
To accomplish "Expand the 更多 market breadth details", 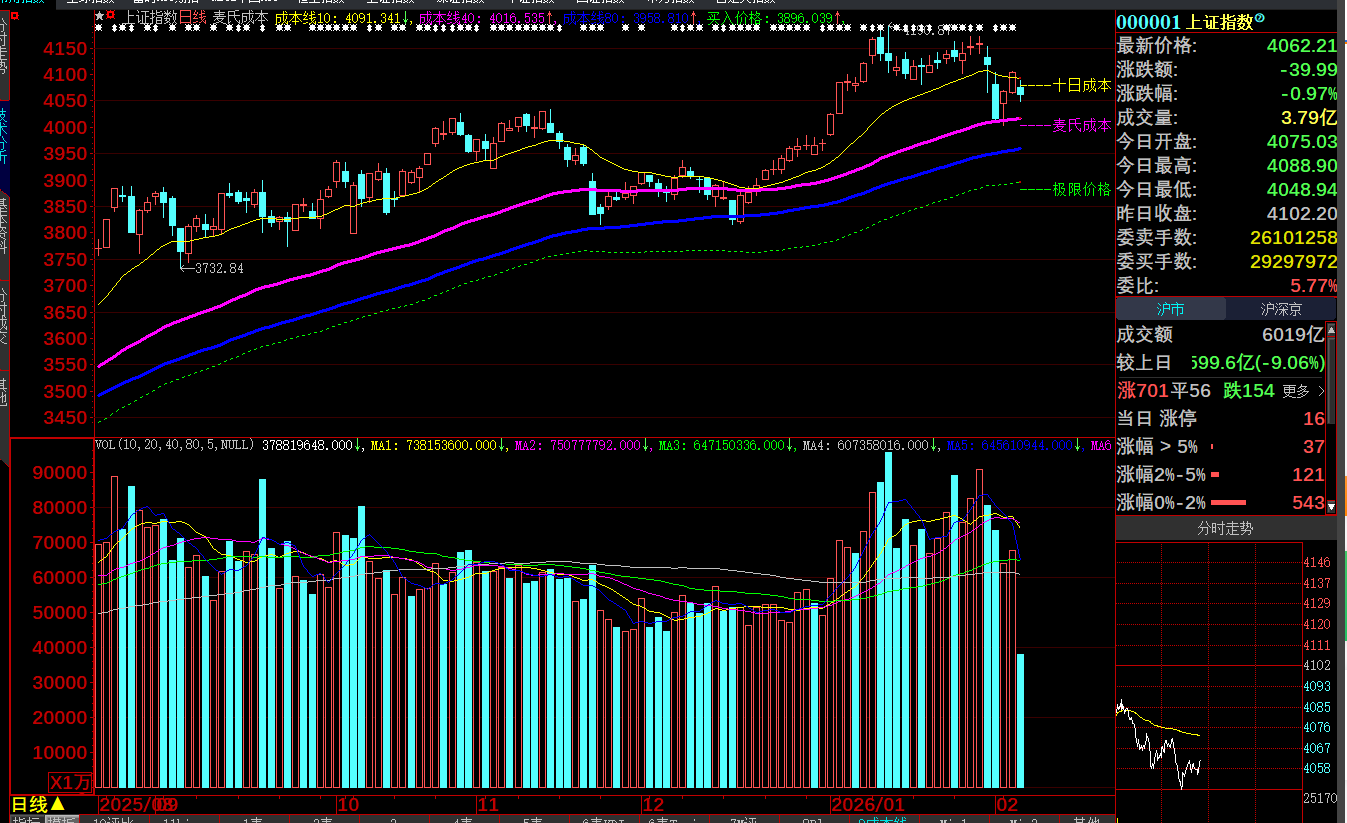I will [1302, 391].
